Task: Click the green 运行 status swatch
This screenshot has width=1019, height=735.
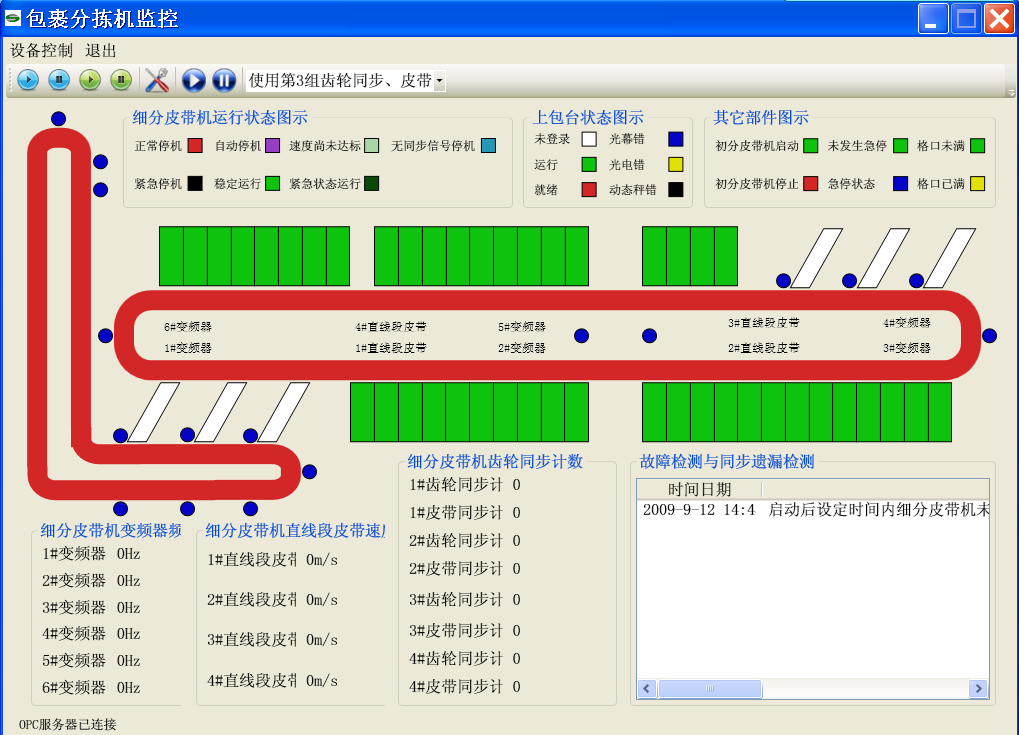Action: [589, 164]
